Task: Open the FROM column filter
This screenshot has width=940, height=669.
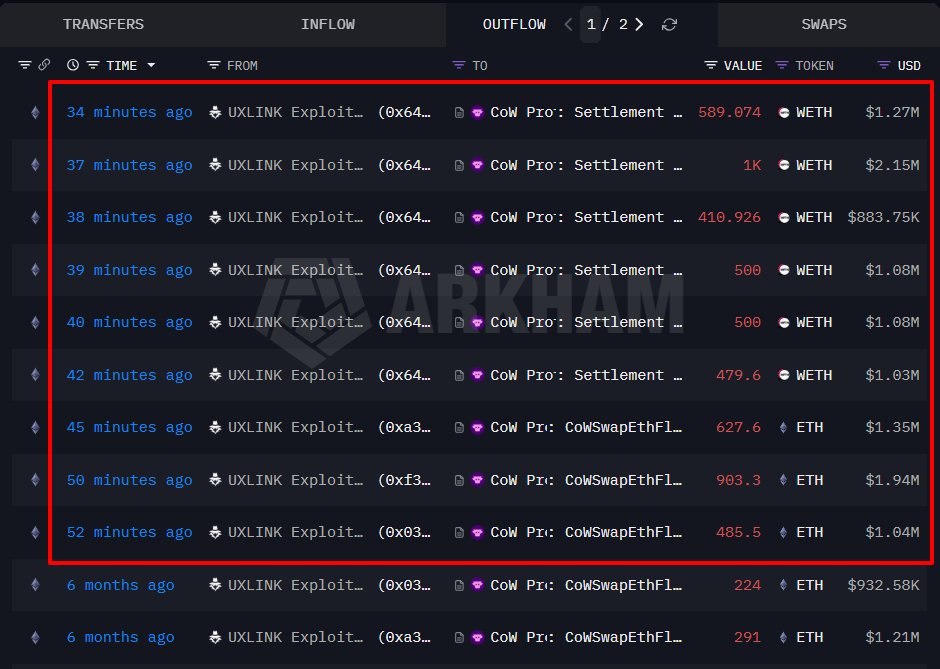Action: 213,65
